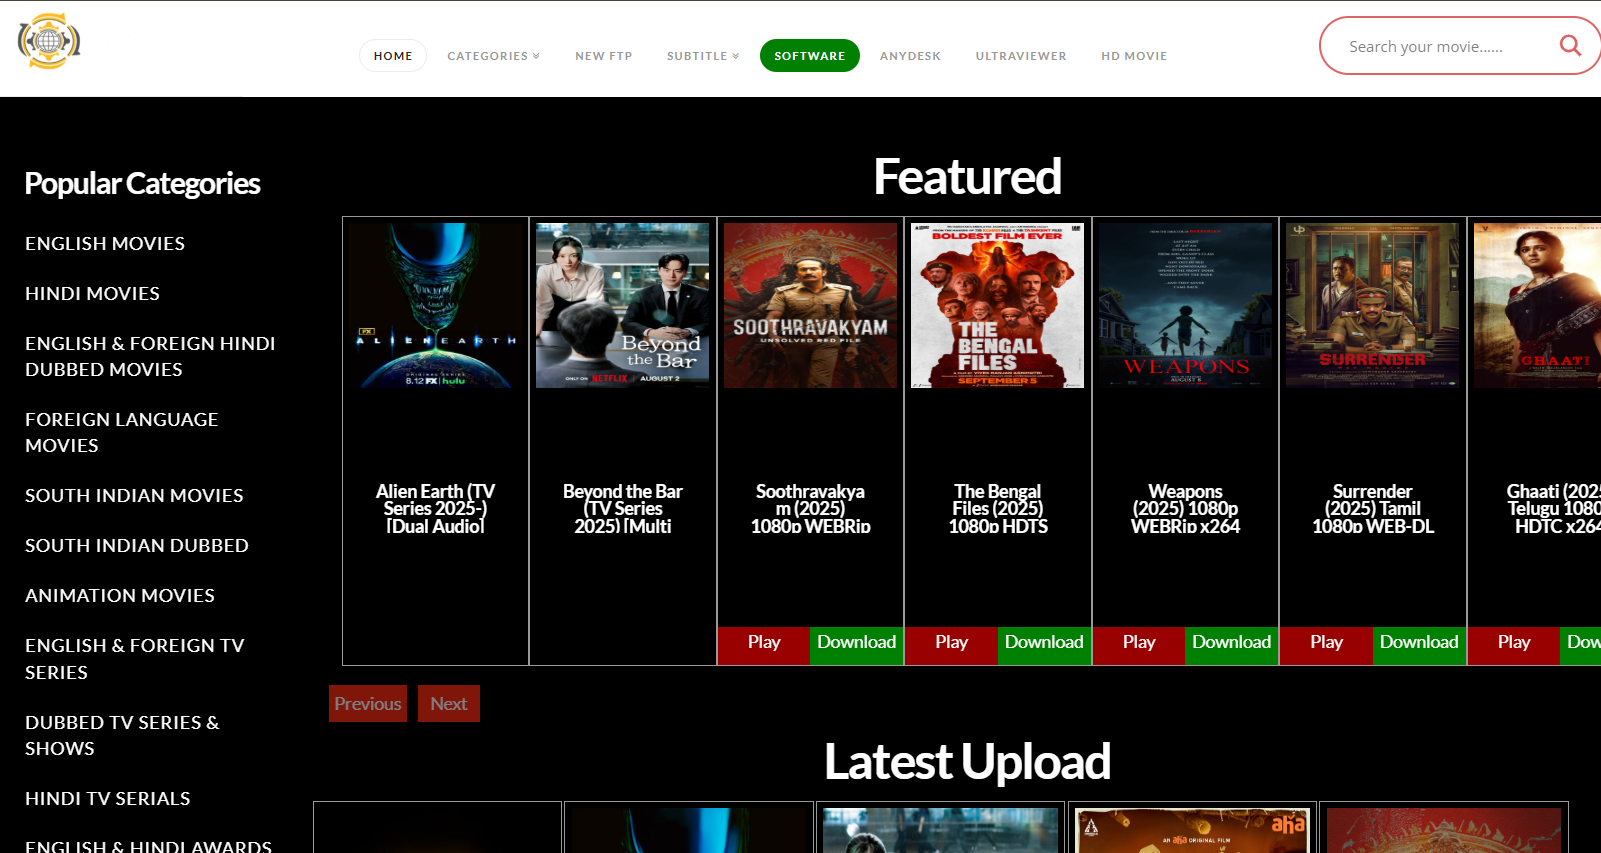The height and width of the screenshot is (853, 1601).
Task: Expand the Subtitle dropdown menu
Action: (x=703, y=56)
